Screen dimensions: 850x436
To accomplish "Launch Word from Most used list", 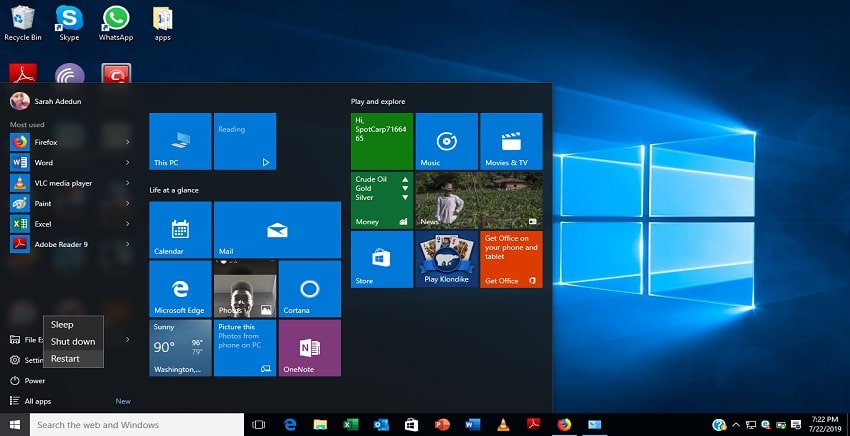I will [70, 163].
